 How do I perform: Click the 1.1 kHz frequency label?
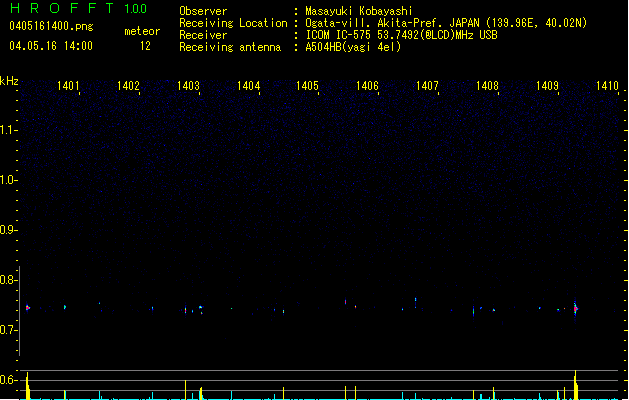pyautogui.click(x=7, y=130)
